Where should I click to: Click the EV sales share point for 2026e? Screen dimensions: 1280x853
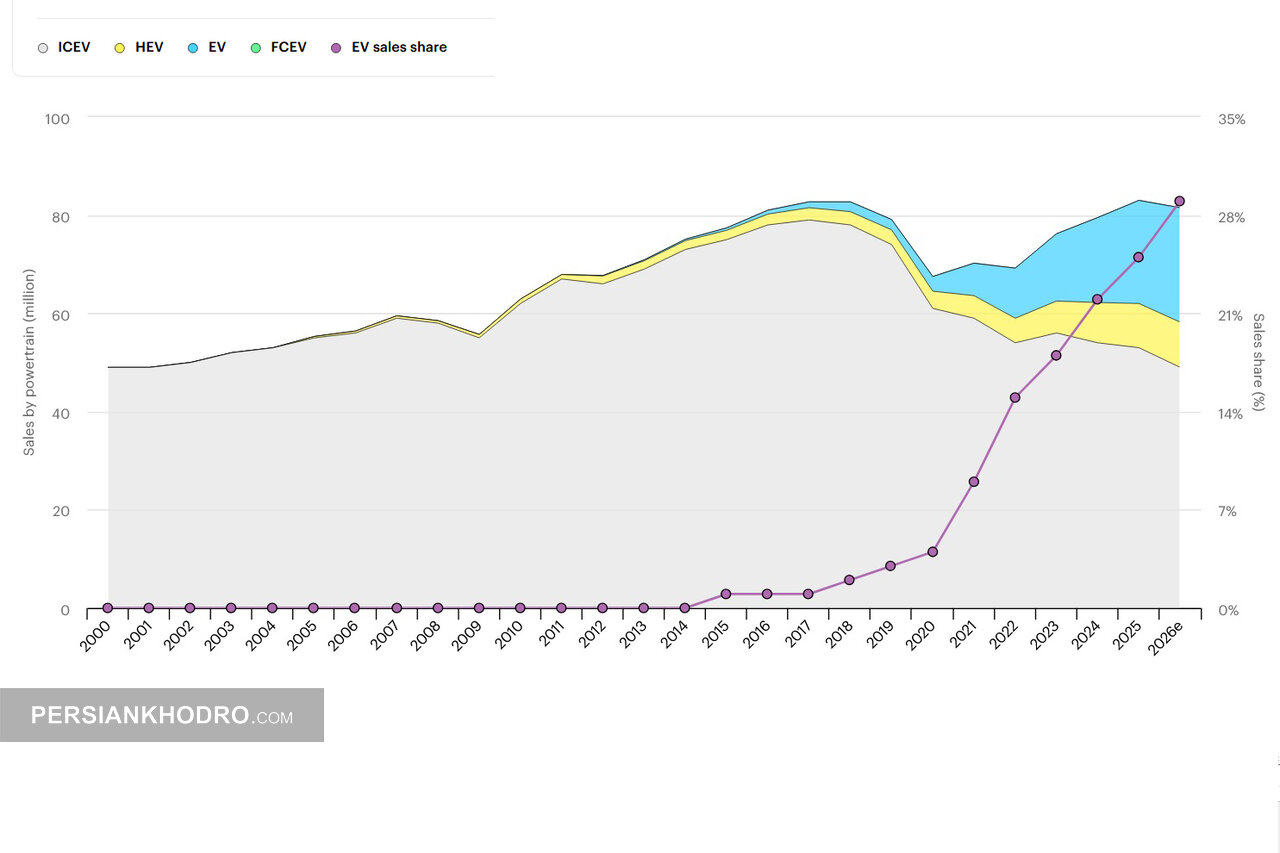coord(1179,201)
